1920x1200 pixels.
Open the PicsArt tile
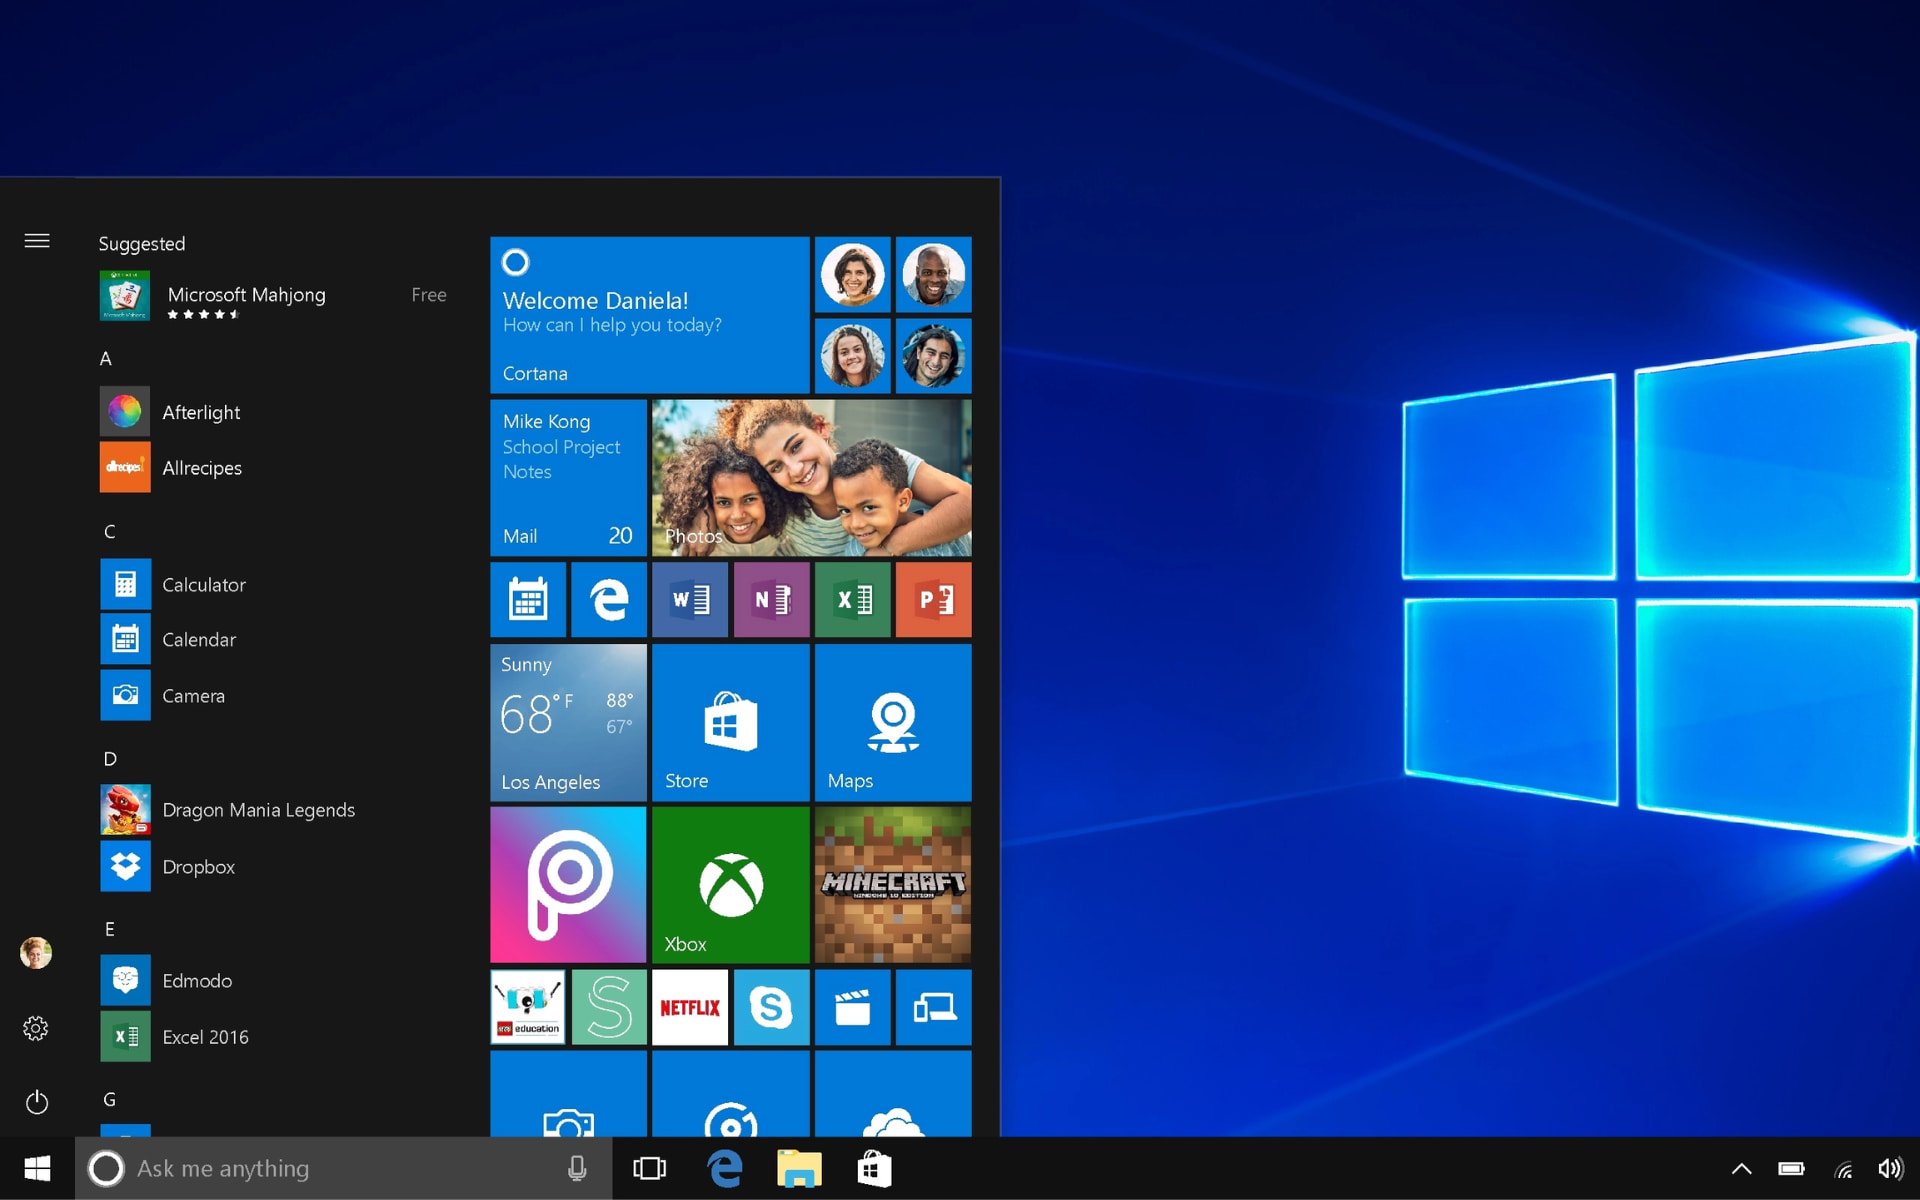click(568, 885)
